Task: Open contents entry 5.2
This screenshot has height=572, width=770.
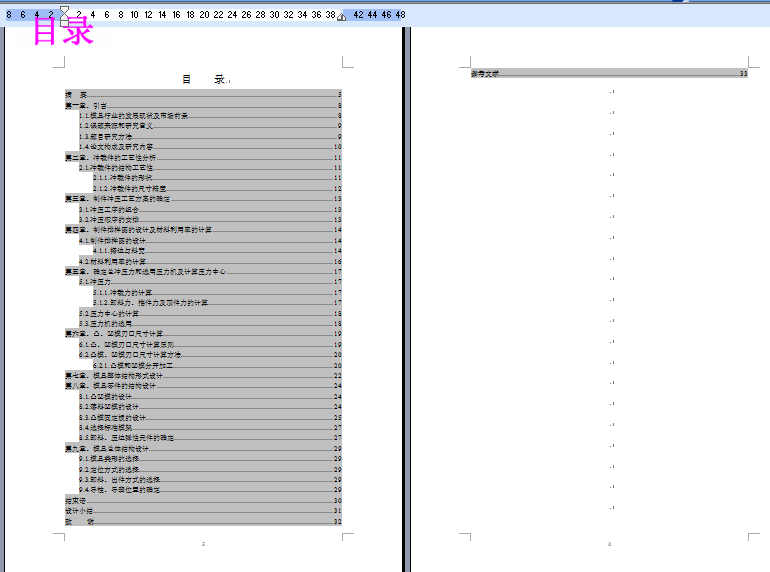Action: (x=210, y=314)
